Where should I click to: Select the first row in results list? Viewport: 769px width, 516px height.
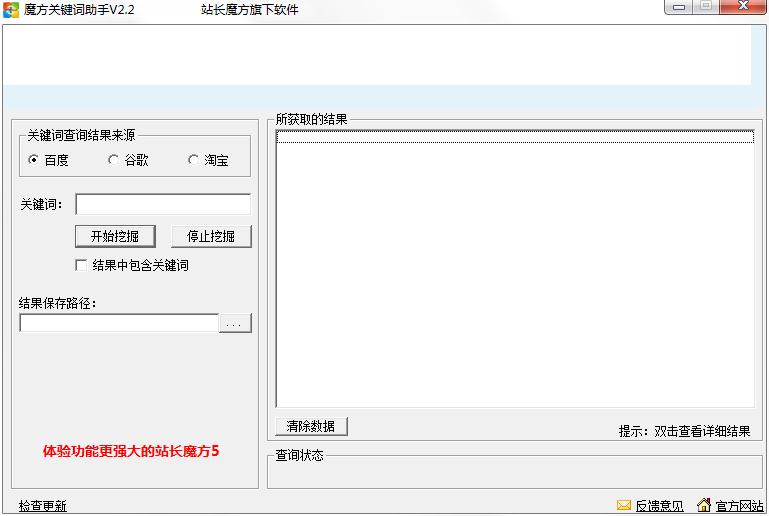(x=515, y=137)
